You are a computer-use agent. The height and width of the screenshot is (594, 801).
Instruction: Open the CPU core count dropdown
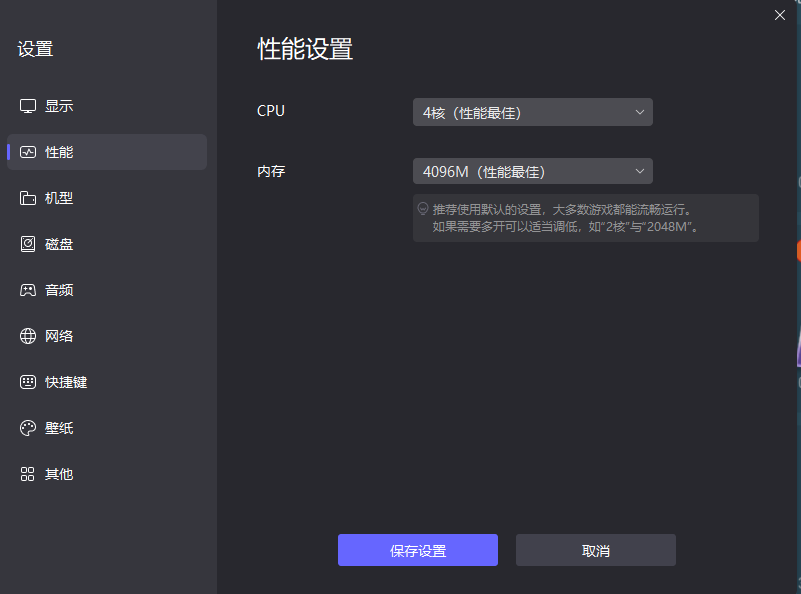[532, 112]
